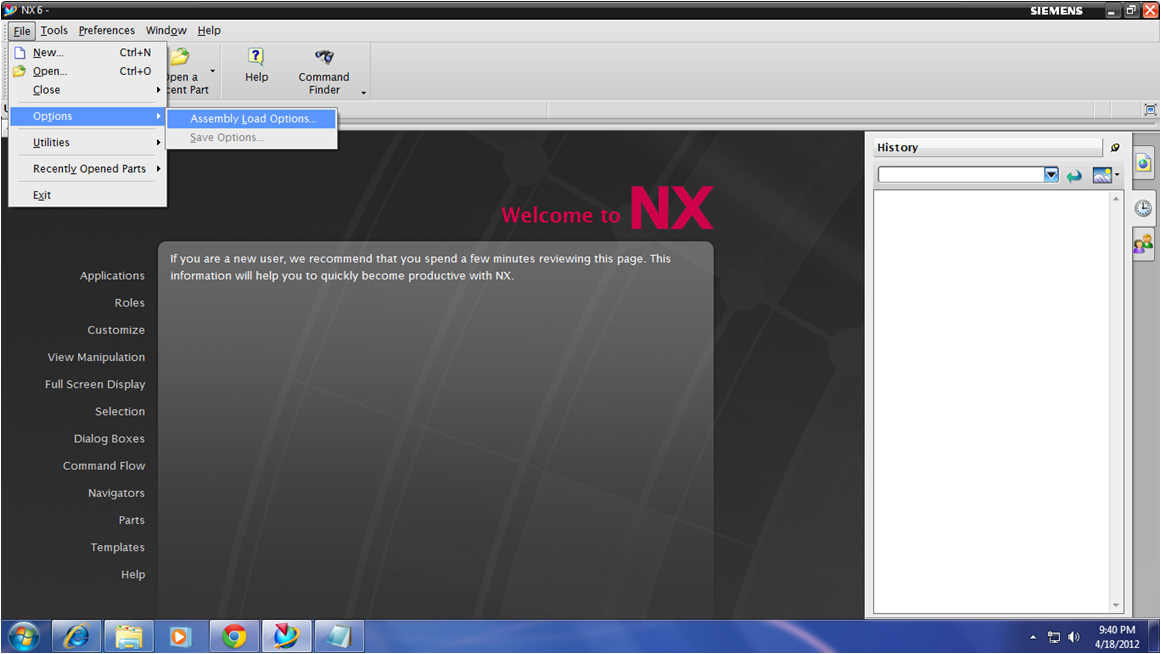Expand the History panel combo box dropdown

pos(1051,175)
